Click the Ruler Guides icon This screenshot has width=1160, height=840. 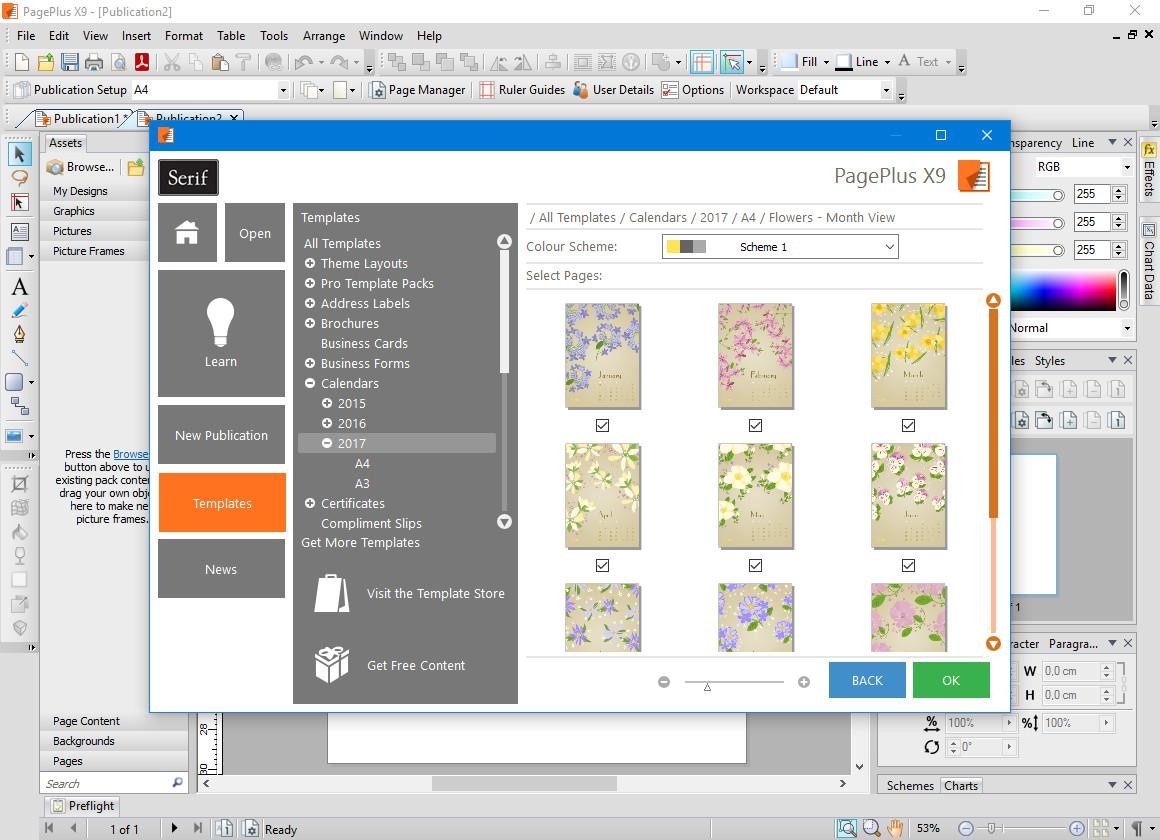[x=487, y=90]
